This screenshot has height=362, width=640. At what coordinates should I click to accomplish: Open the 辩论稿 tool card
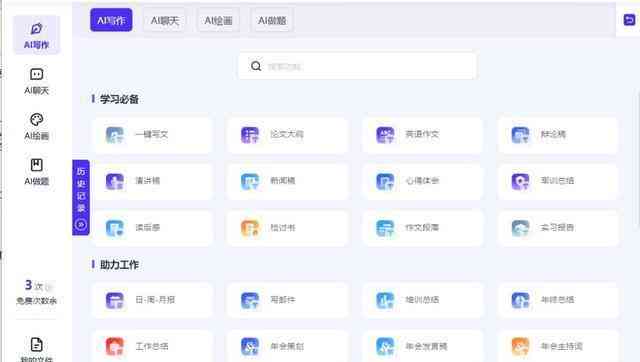click(558, 135)
